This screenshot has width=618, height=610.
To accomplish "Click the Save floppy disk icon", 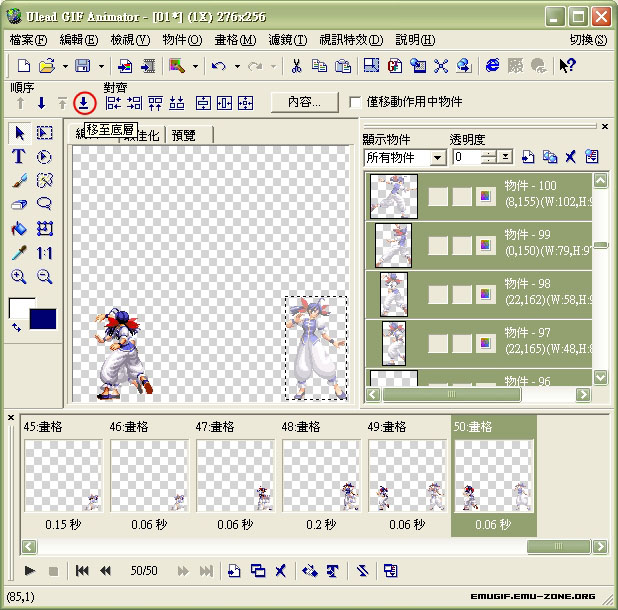I will tap(83, 65).
